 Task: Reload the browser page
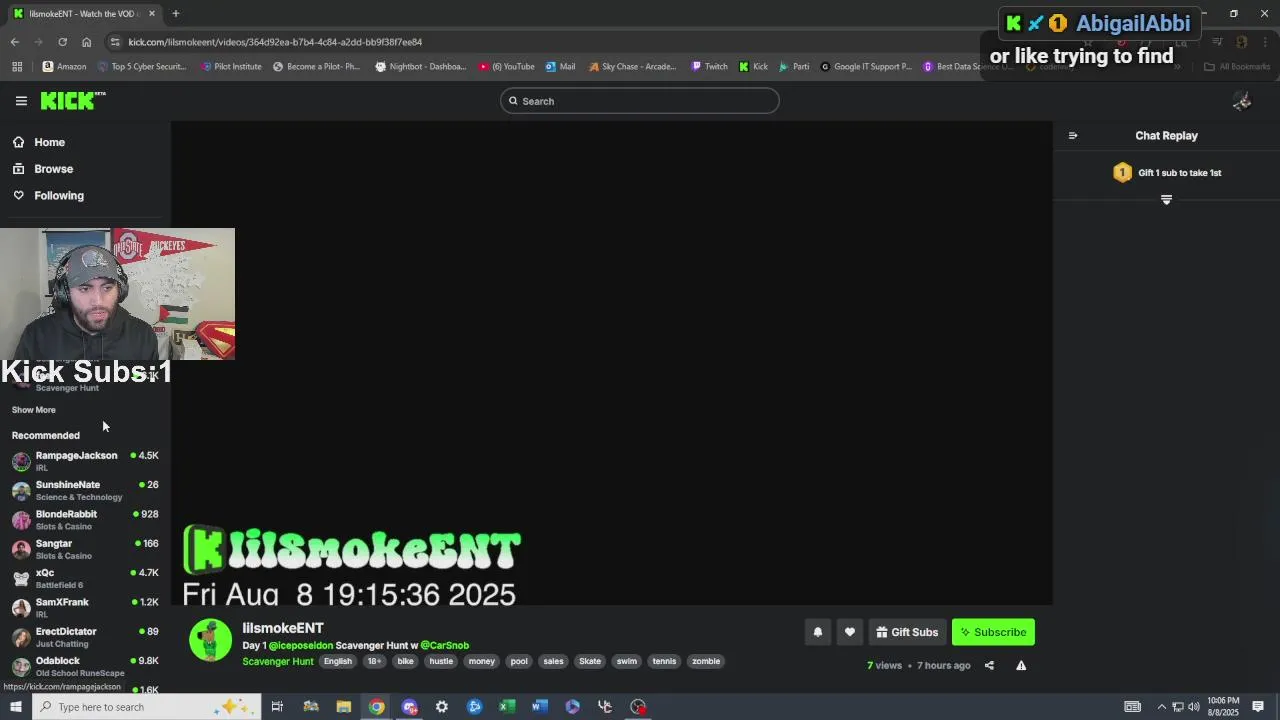62,42
